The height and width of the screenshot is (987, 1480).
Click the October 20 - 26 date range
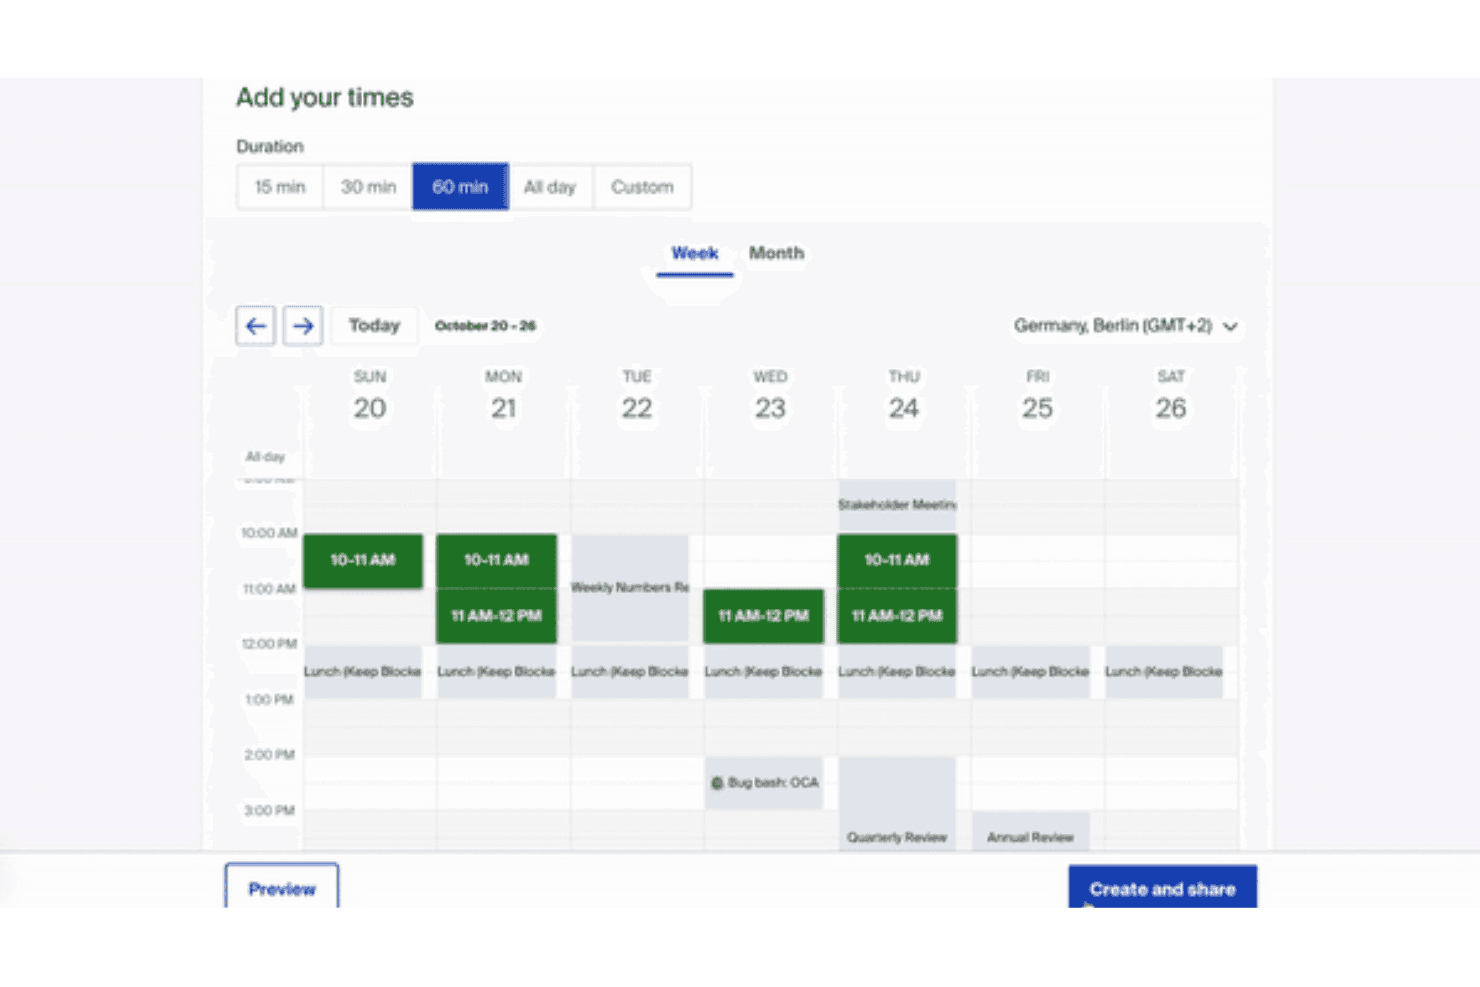485,326
